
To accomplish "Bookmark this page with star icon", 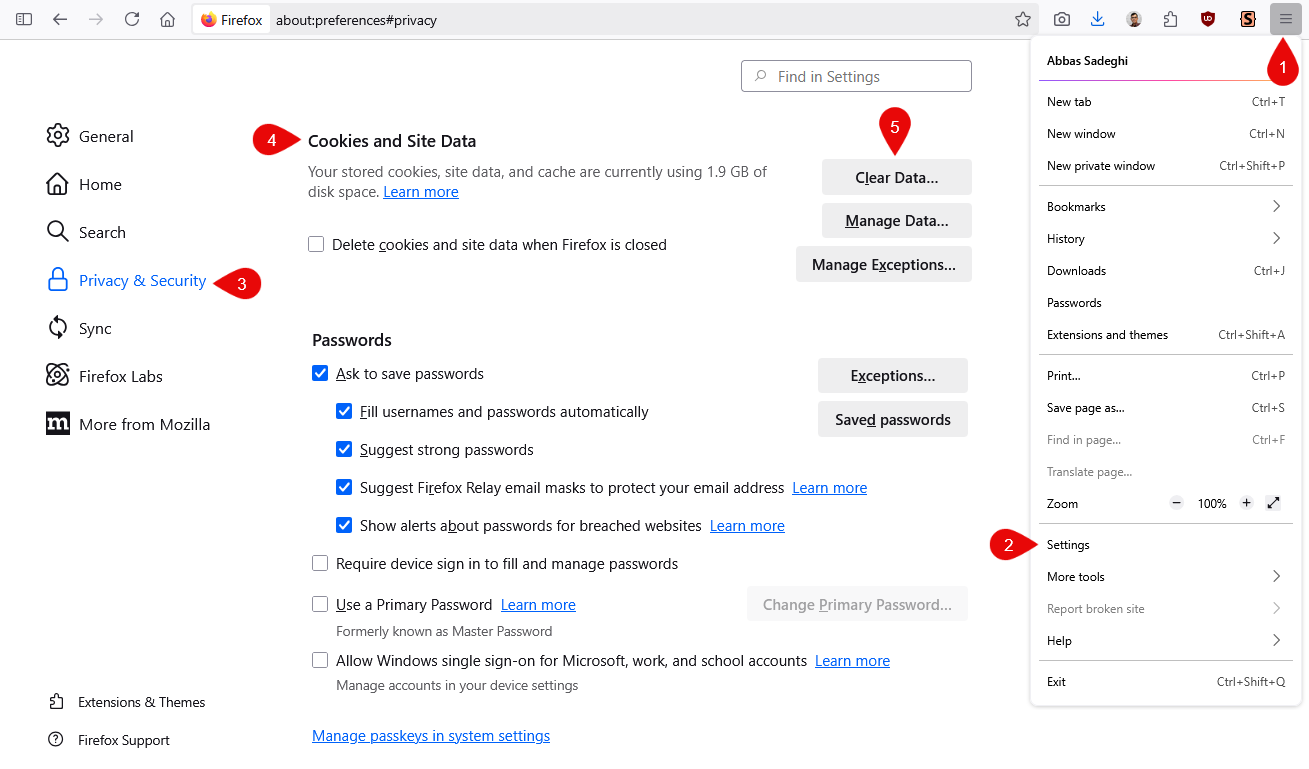I will coord(1022,19).
